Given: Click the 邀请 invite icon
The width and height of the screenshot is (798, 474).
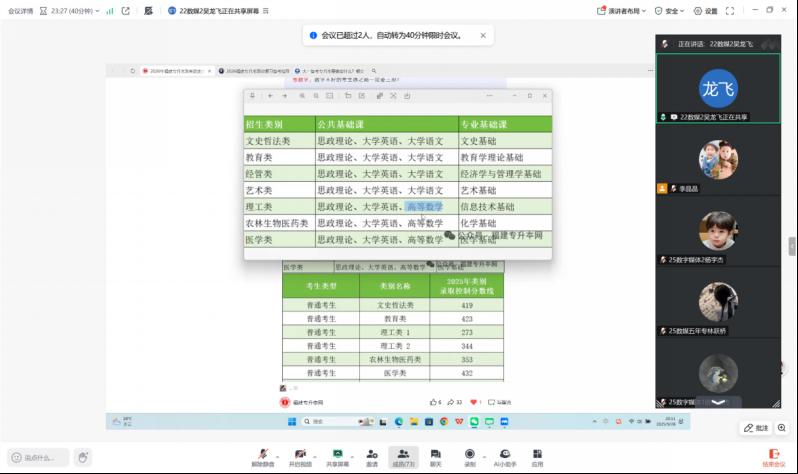Looking at the screenshot, I should coord(371,456).
